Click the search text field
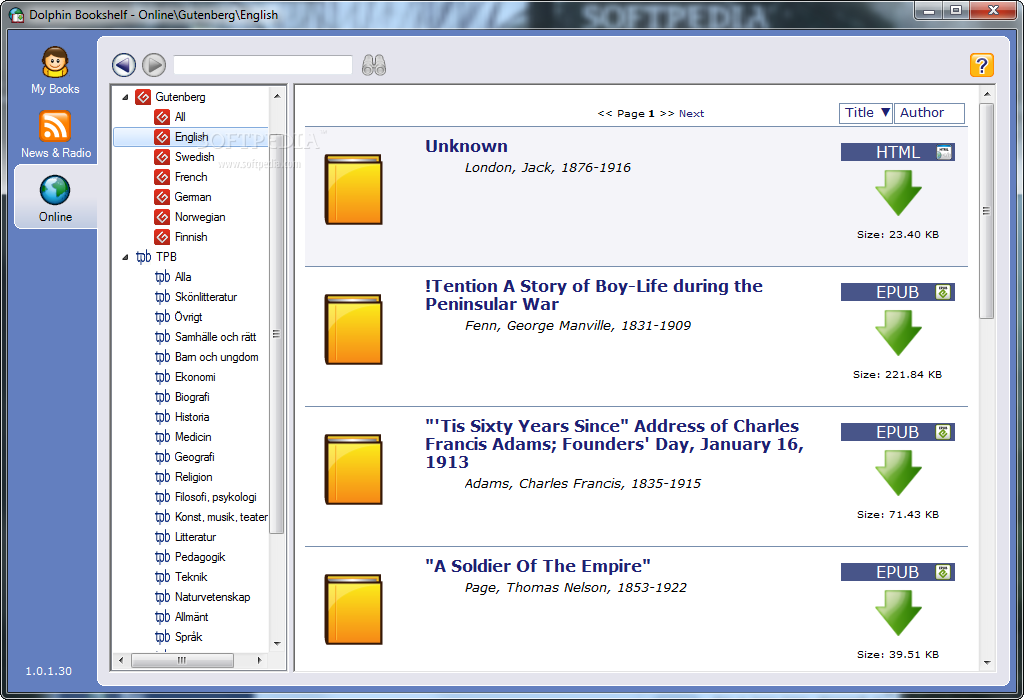Image resolution: width=1024 pixels, height=700 pixels. point(263,65)
